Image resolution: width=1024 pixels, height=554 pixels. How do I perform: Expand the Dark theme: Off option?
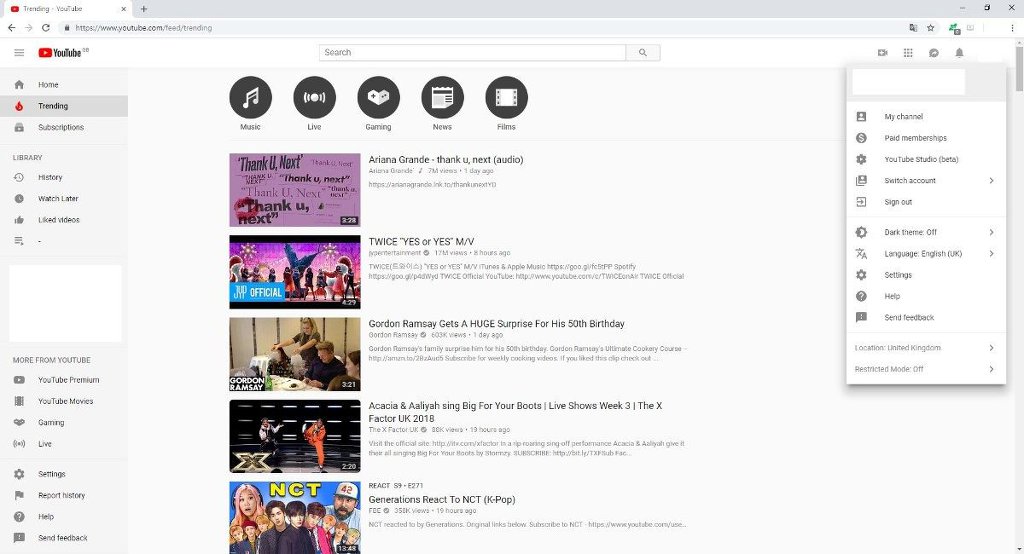pyautogui.click(x=926, y=232)
